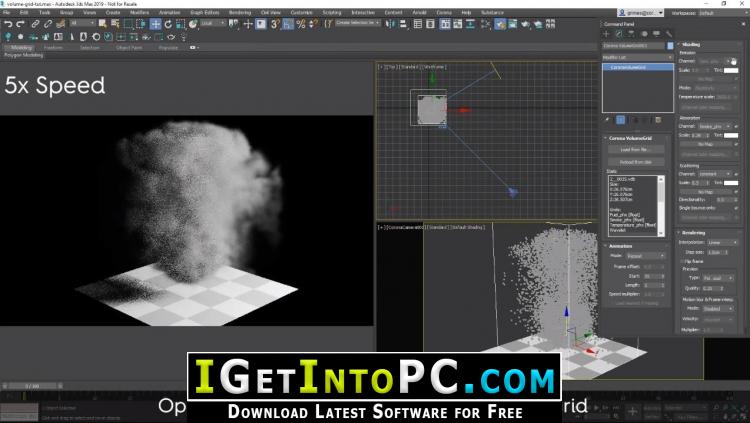This screenshot has width=750, height=423.
Task: Click the Undo arrow icon
Action: pos(7,23)
